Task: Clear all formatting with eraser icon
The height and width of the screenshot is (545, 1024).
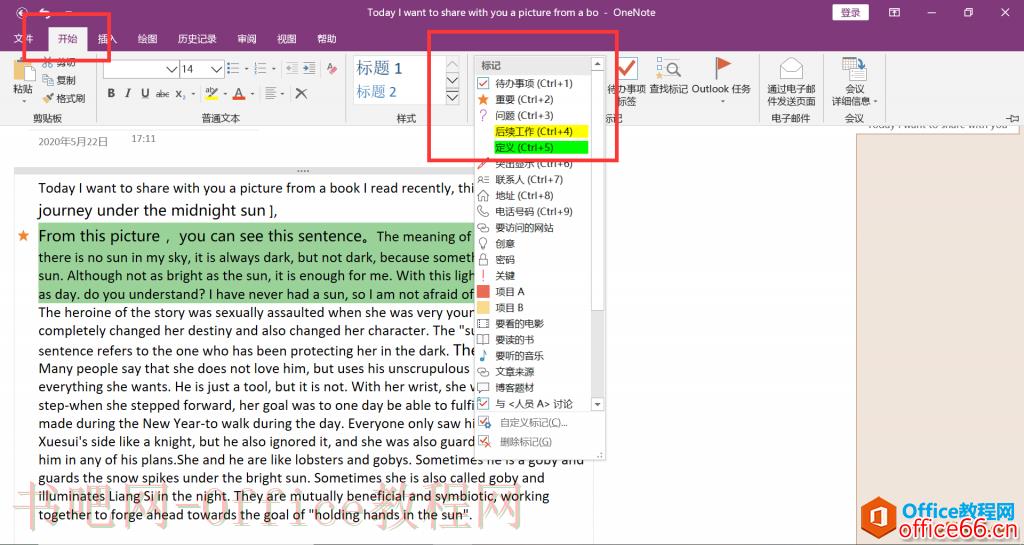Action: [332, 69]
